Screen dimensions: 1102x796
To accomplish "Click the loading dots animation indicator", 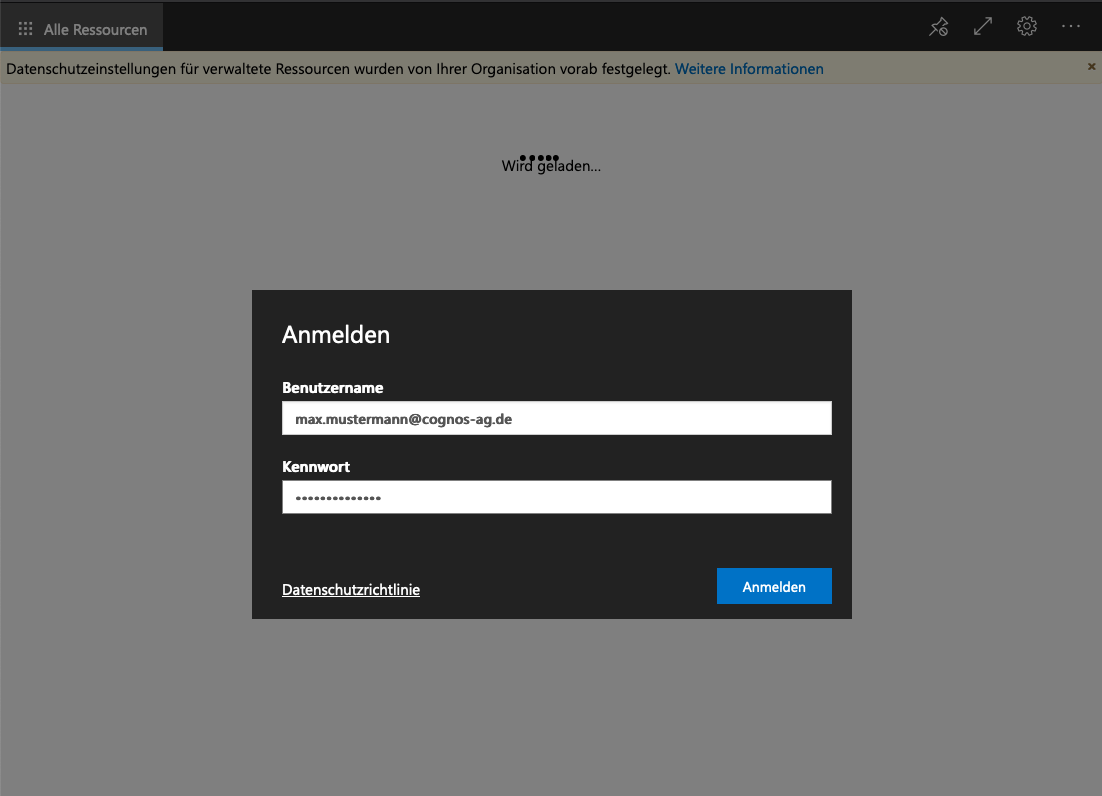I will [x=540, y=157].
